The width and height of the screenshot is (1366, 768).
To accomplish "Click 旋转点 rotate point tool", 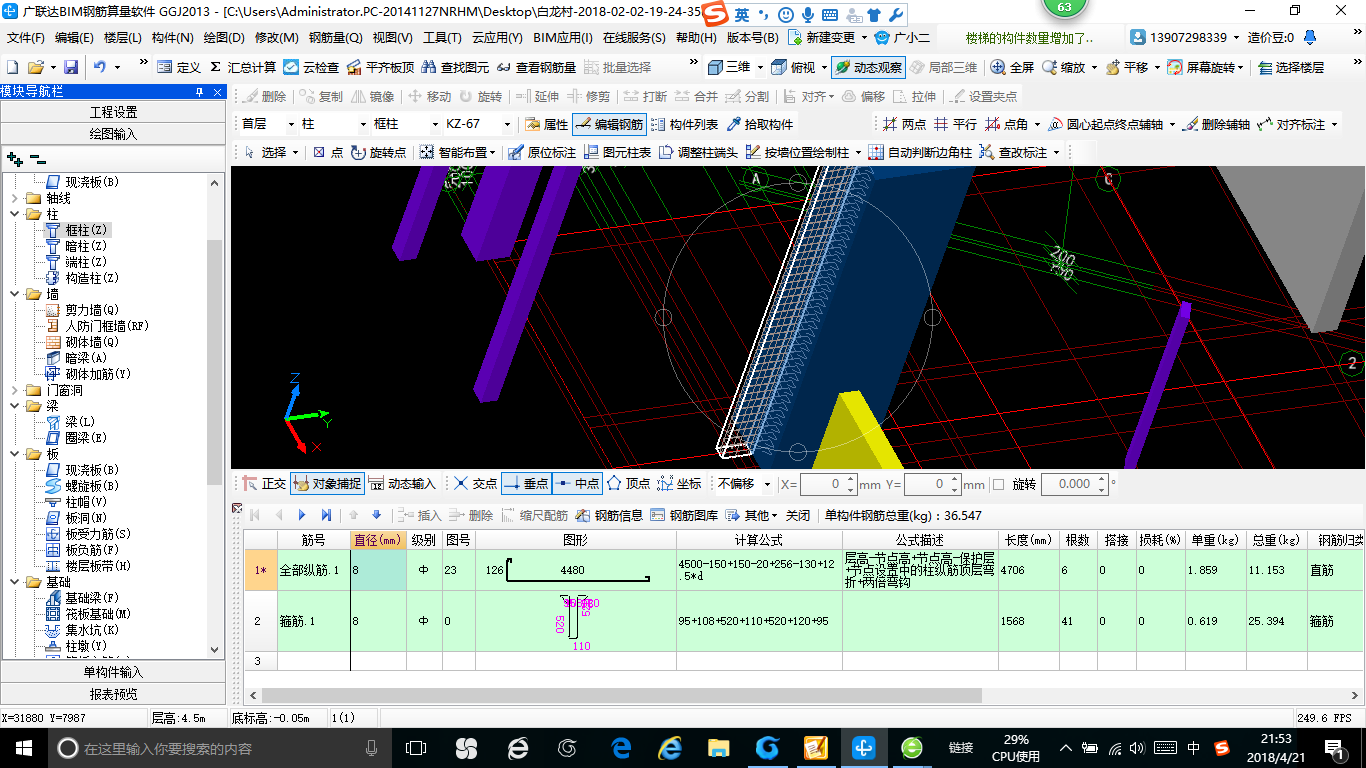I will tap(378, 152).
